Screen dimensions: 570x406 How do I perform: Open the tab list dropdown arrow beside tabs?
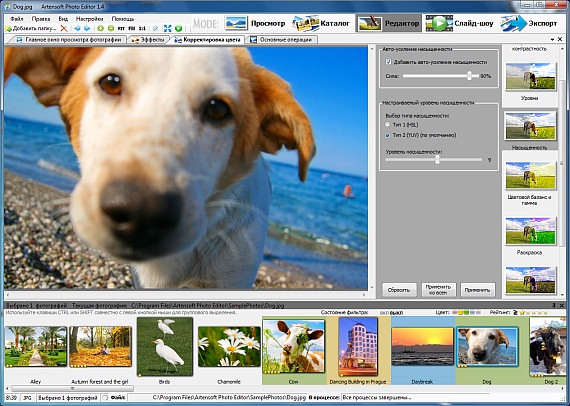pos(553,39)
